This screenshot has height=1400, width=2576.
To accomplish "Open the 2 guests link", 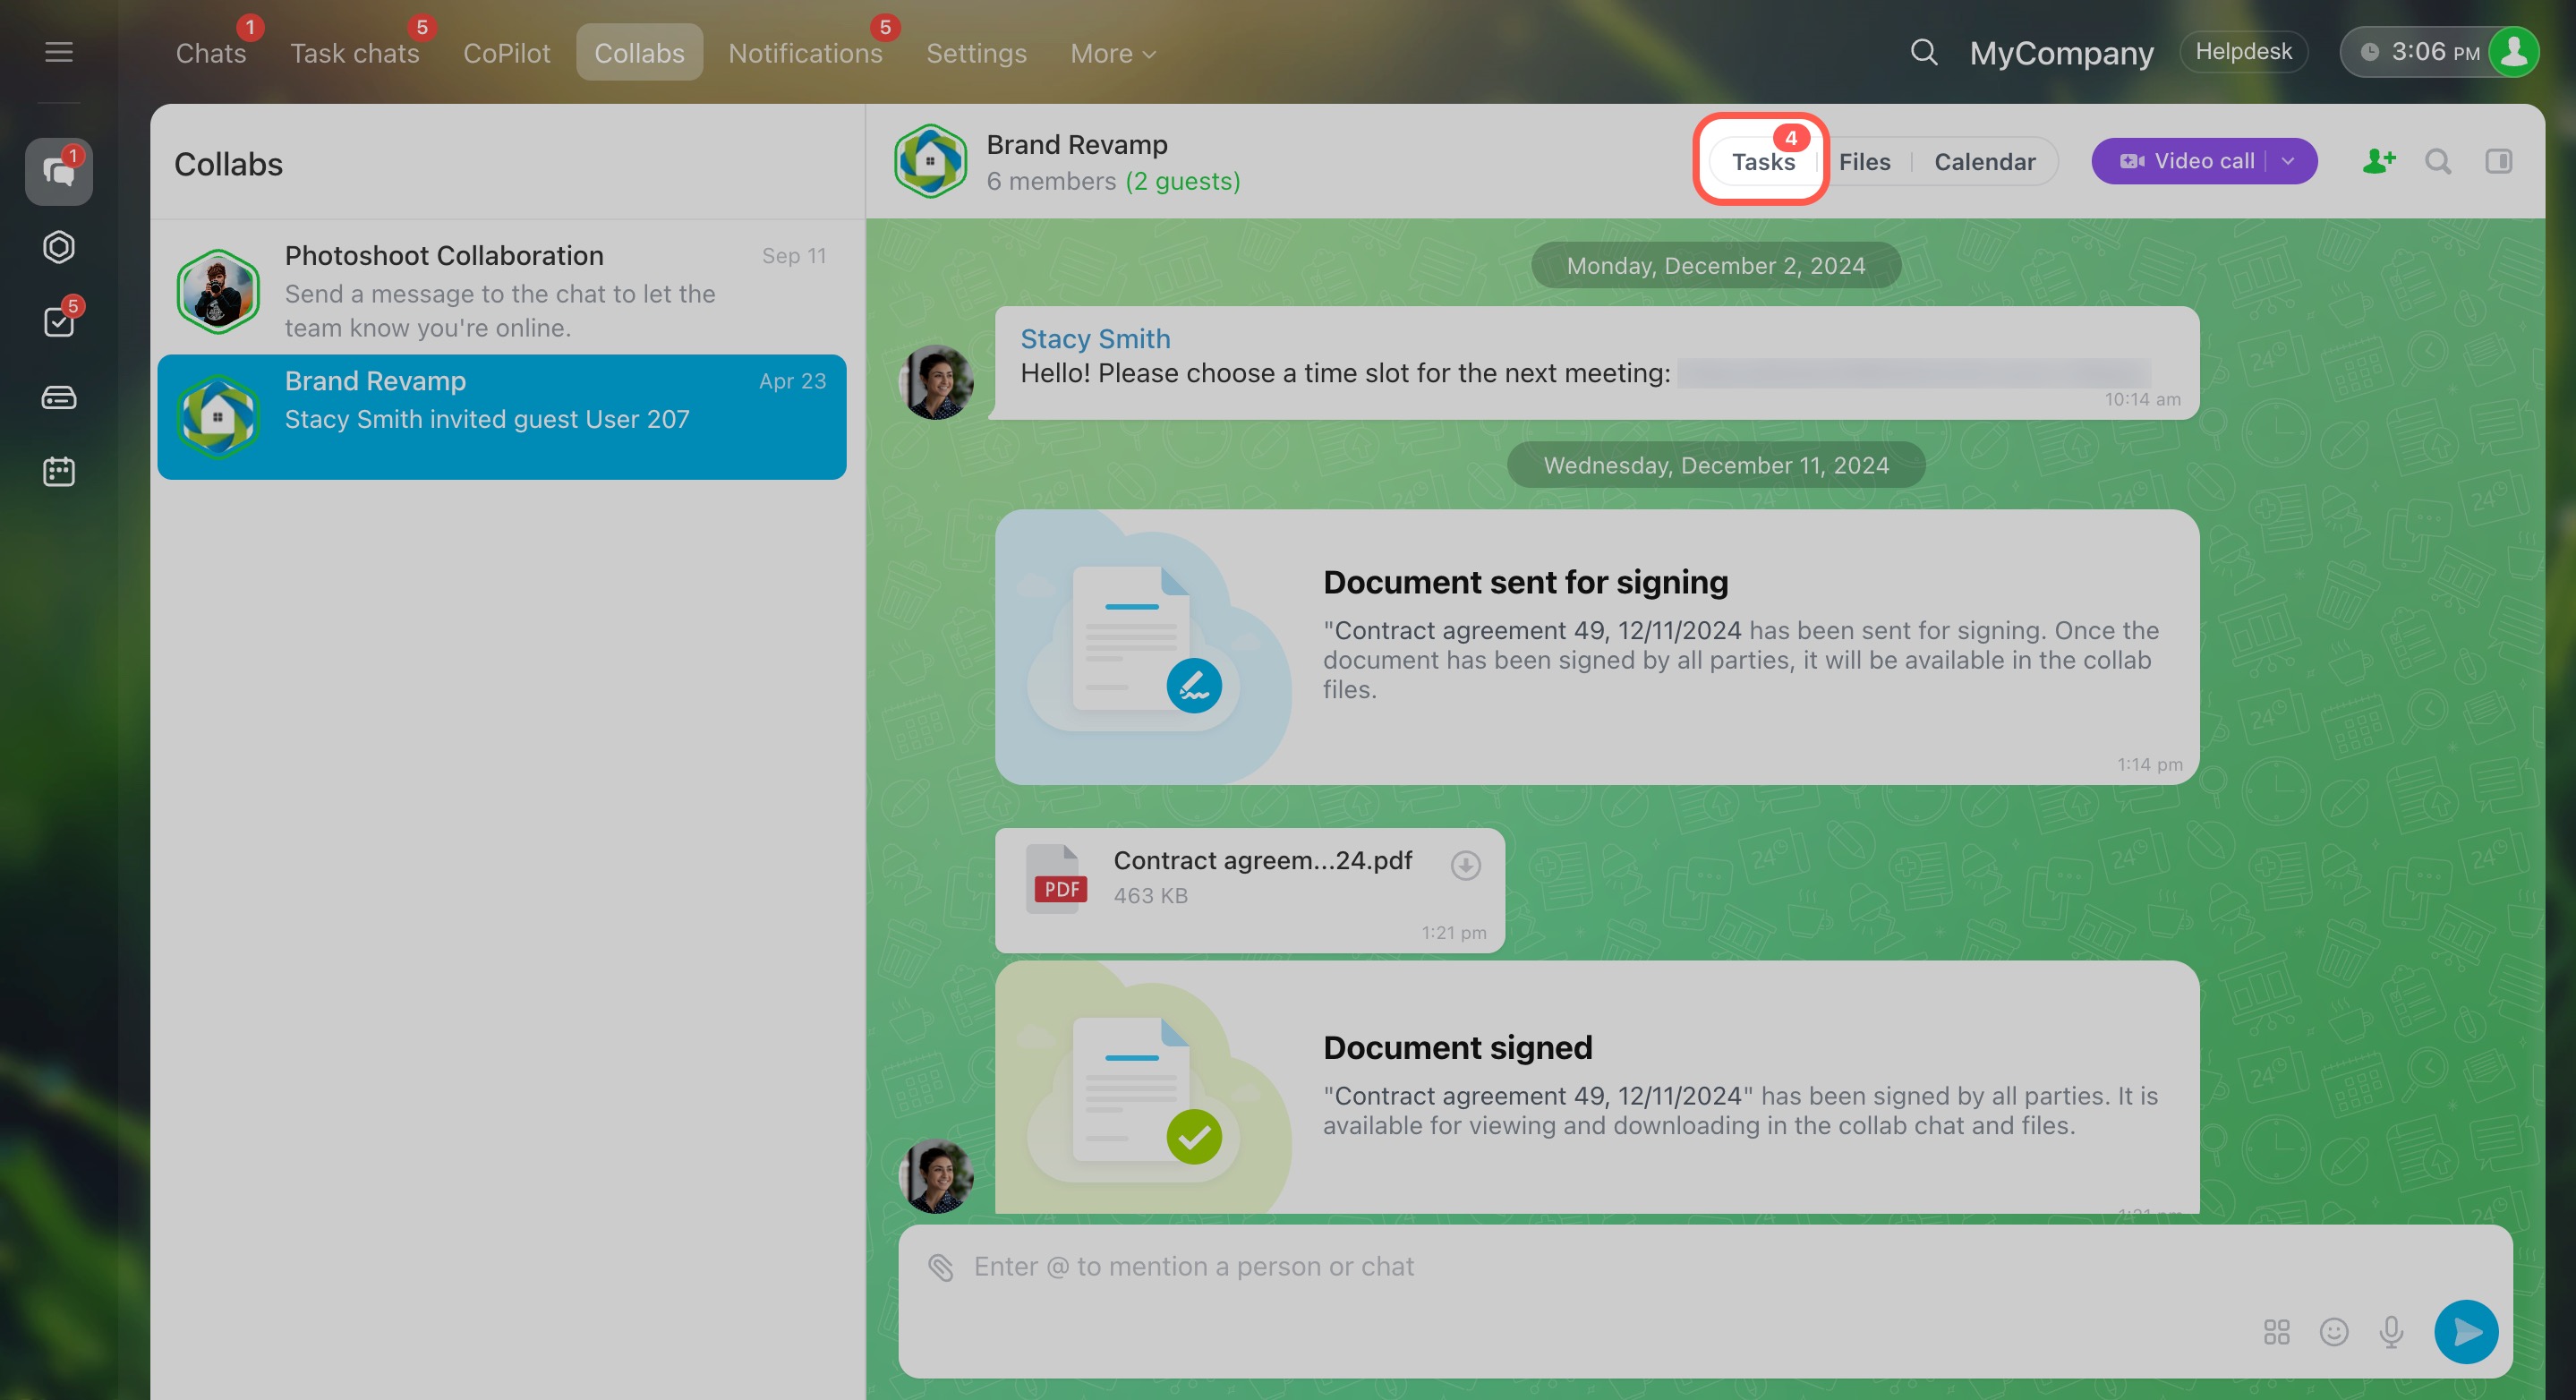I will tap(1182, 181).
